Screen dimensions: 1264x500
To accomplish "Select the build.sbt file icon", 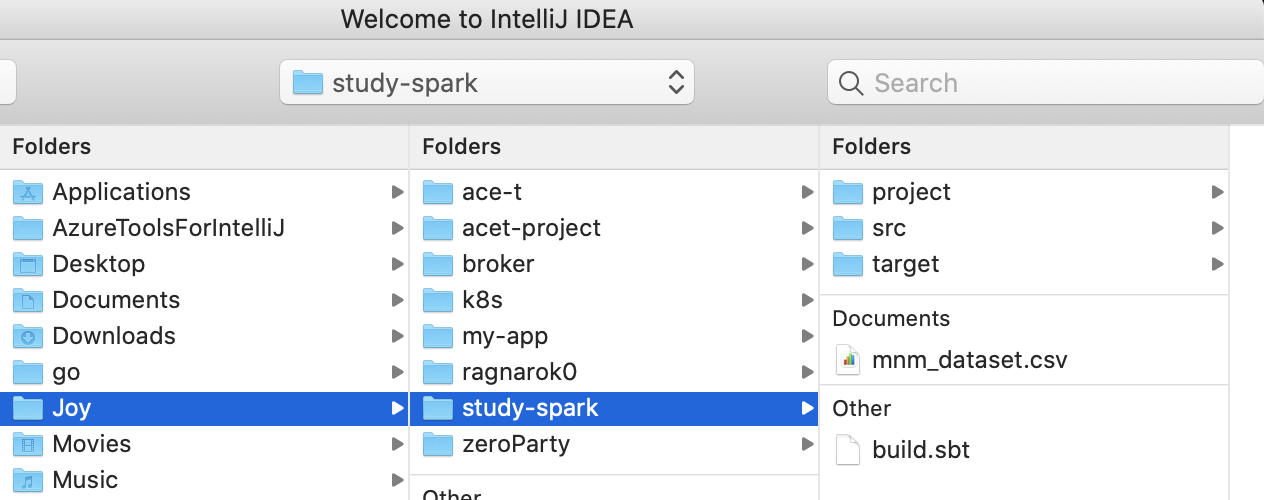I will (x=848, y=449).
